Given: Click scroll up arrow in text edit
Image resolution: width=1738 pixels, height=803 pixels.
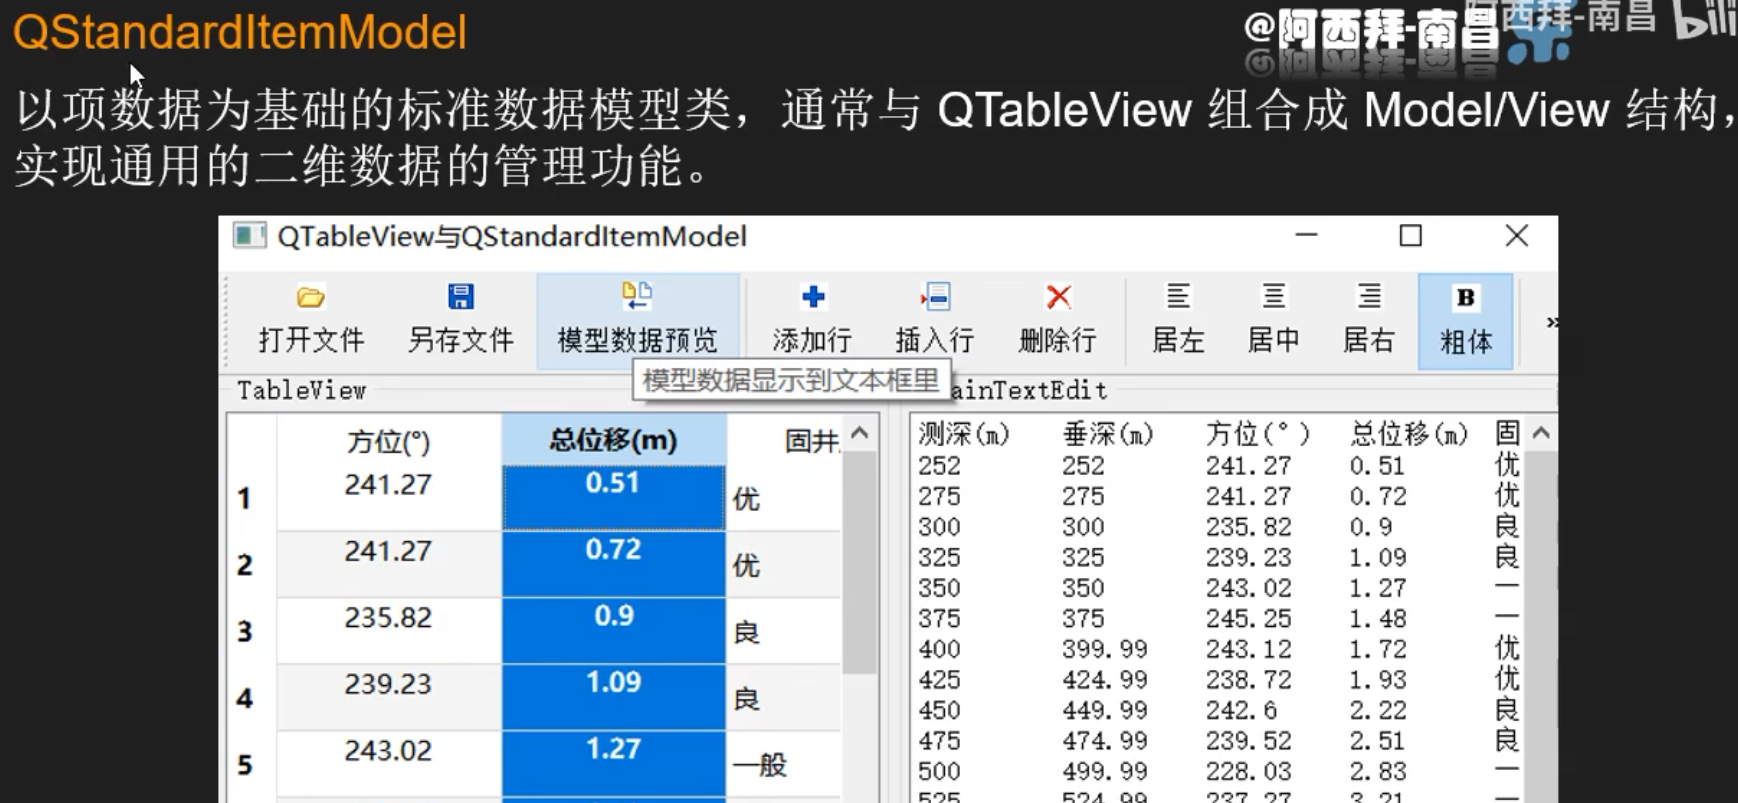Looking at the screenshot, I should pyautogui.click(x=1541, y=434).
